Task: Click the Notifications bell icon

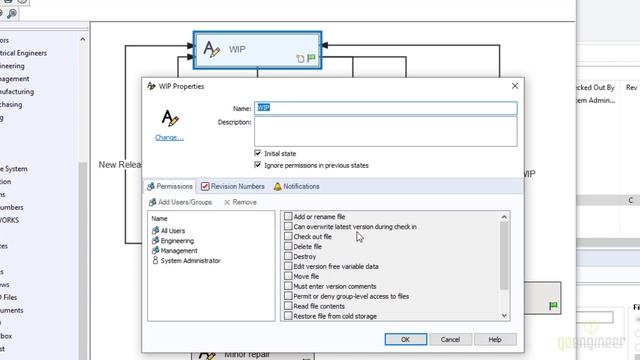Action: tap(278, 187)
